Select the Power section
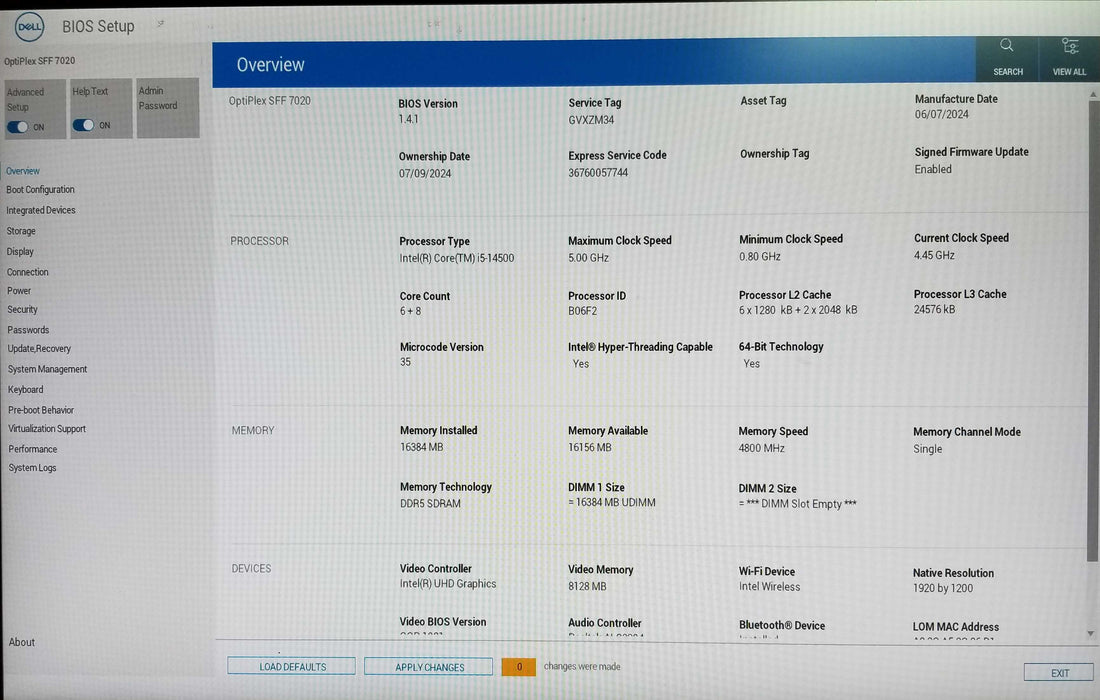 pos(19,291)
